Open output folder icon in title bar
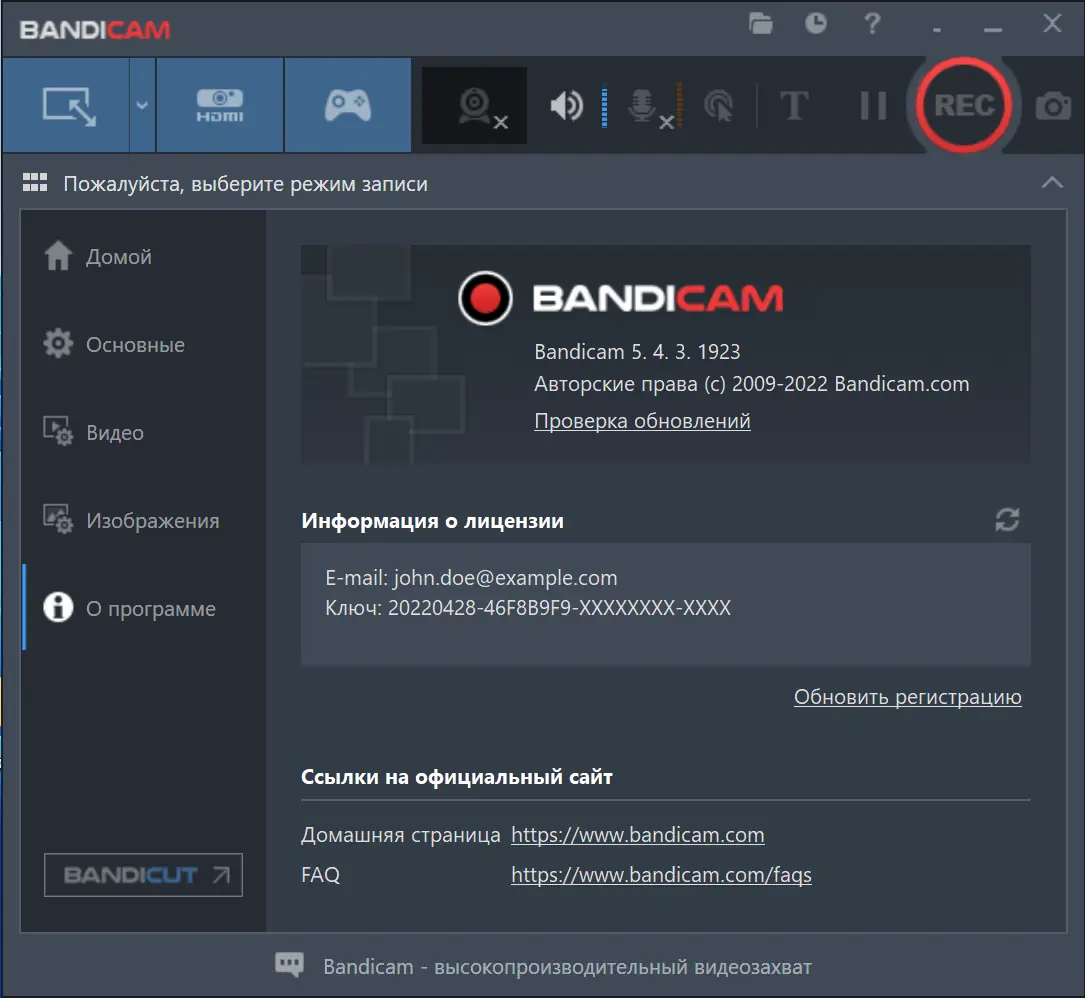 pos(760,24)
